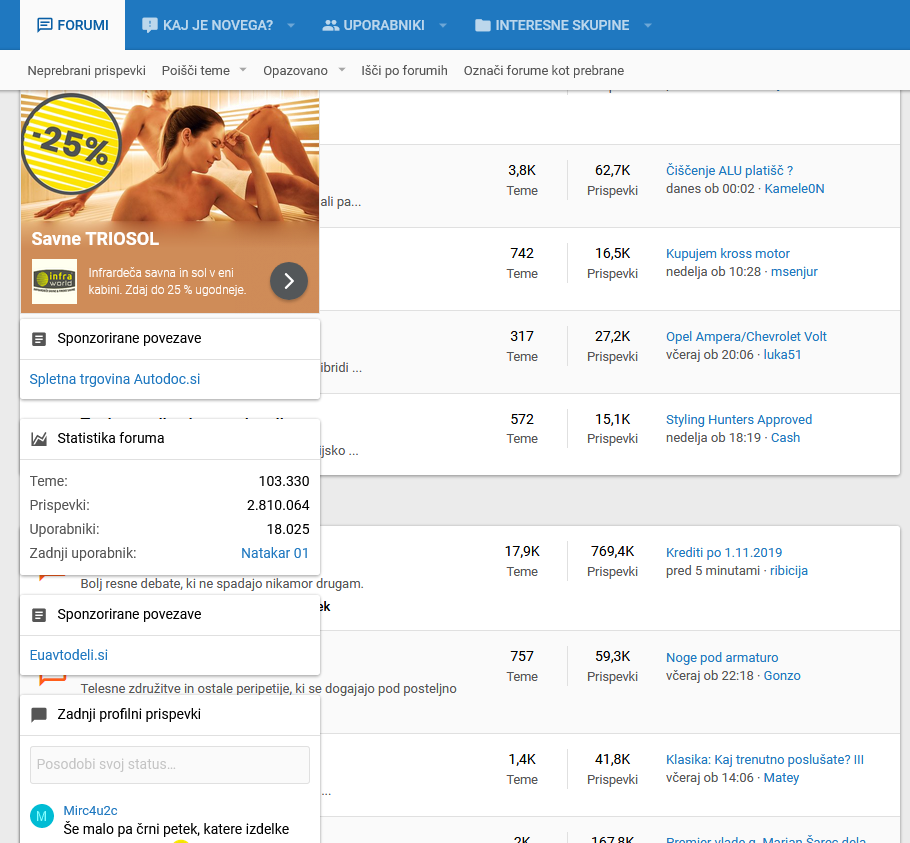Click the Infra World logo
The height and width of the screenshot is (843, 910).
54,281
